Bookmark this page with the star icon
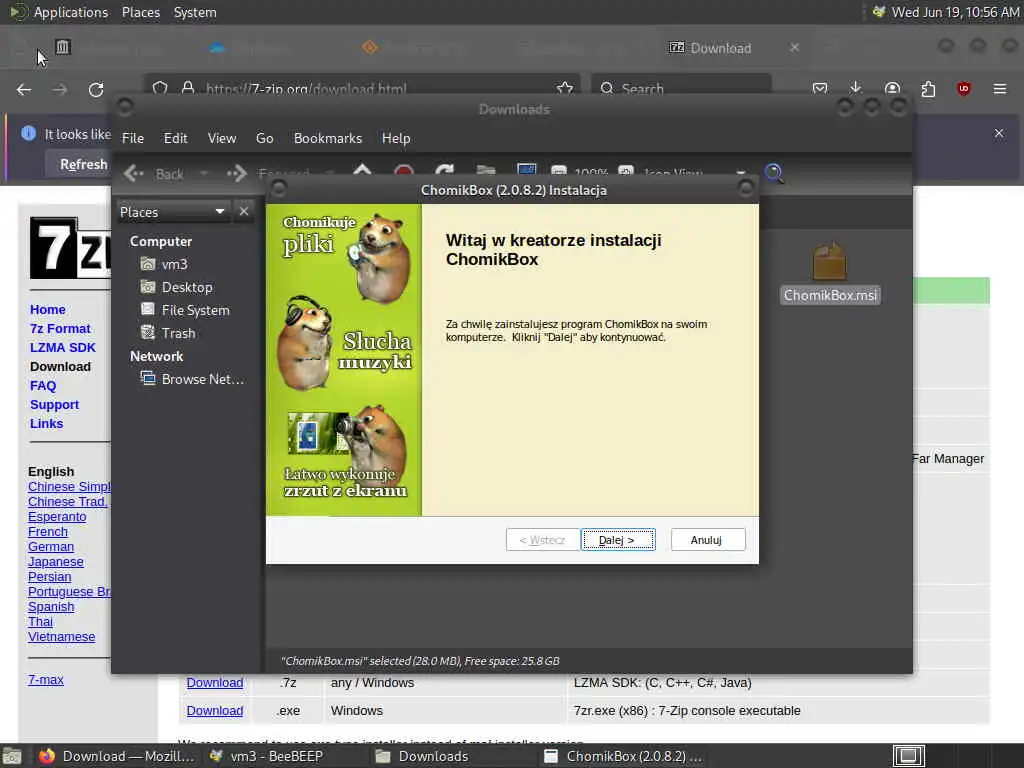The height and width of the screenshot is (768, 1024). (565, 88)
